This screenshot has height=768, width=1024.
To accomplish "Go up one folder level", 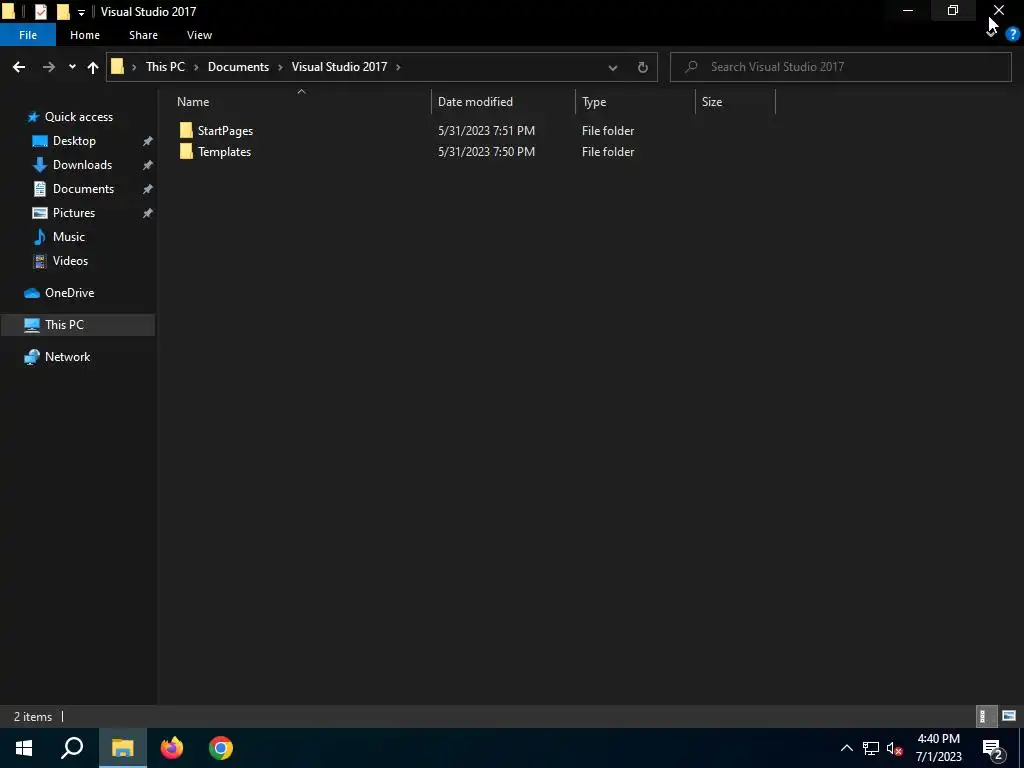I will point(93,67).
